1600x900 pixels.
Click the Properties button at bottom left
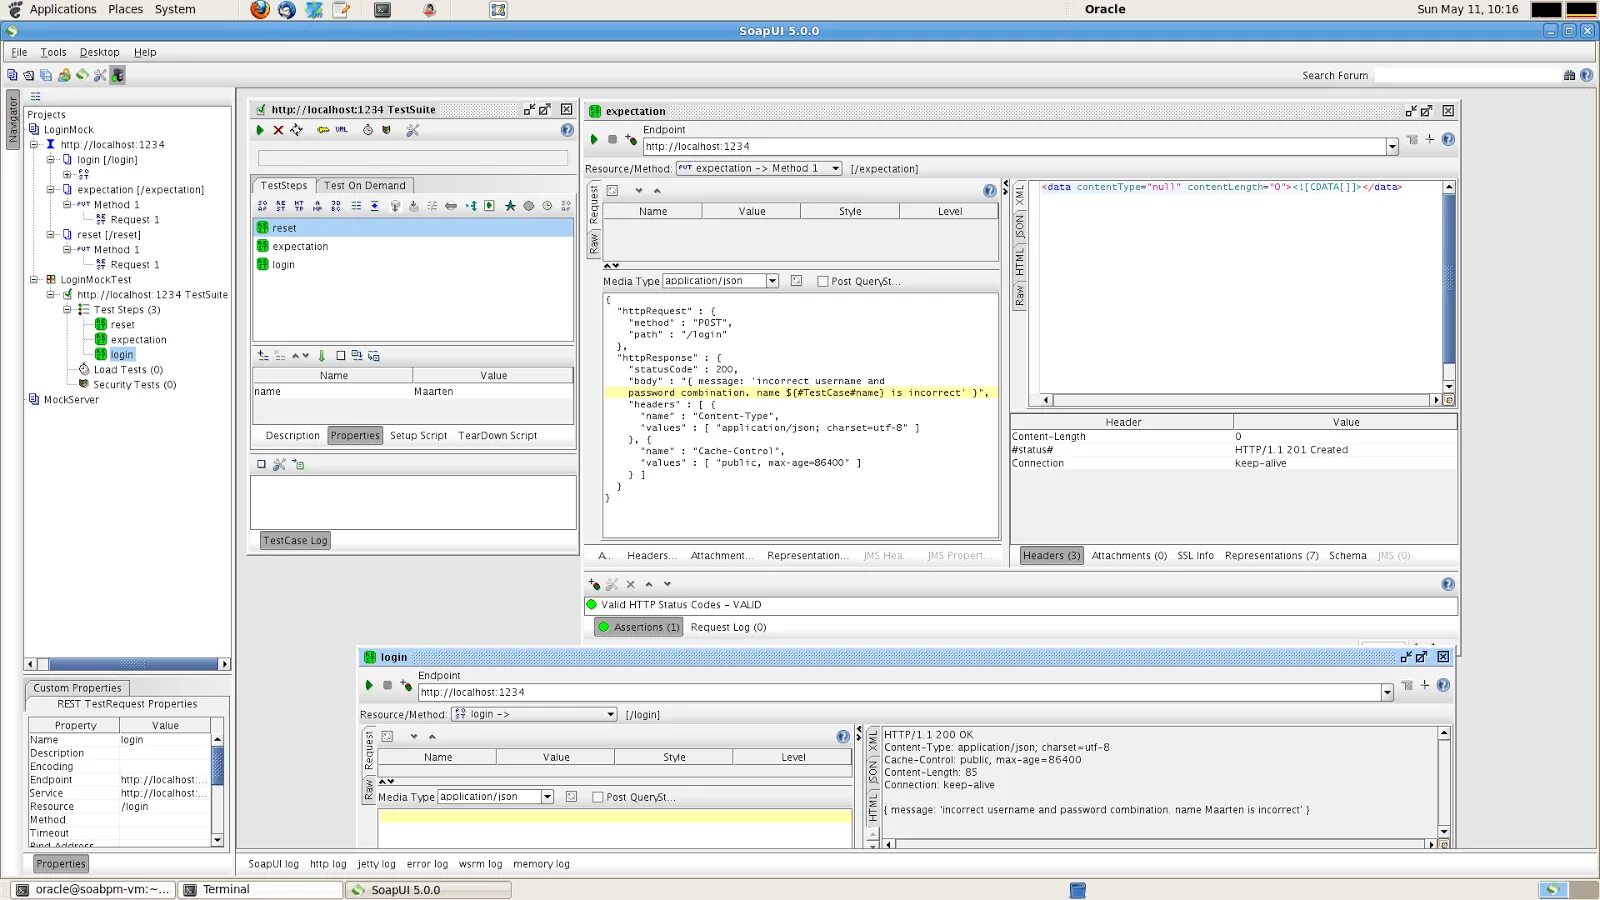pyautogui.click(x=61, y=864)
